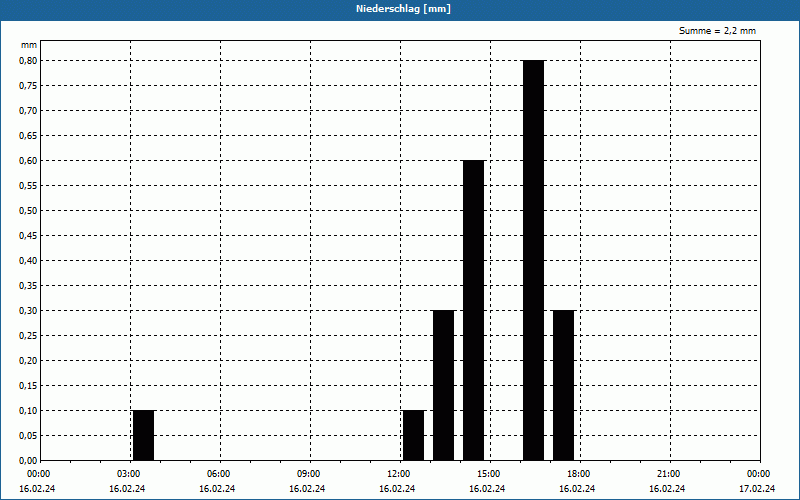Click the 0,65 y-axis label
The image size is (800, 500).
tap(28, 136)
